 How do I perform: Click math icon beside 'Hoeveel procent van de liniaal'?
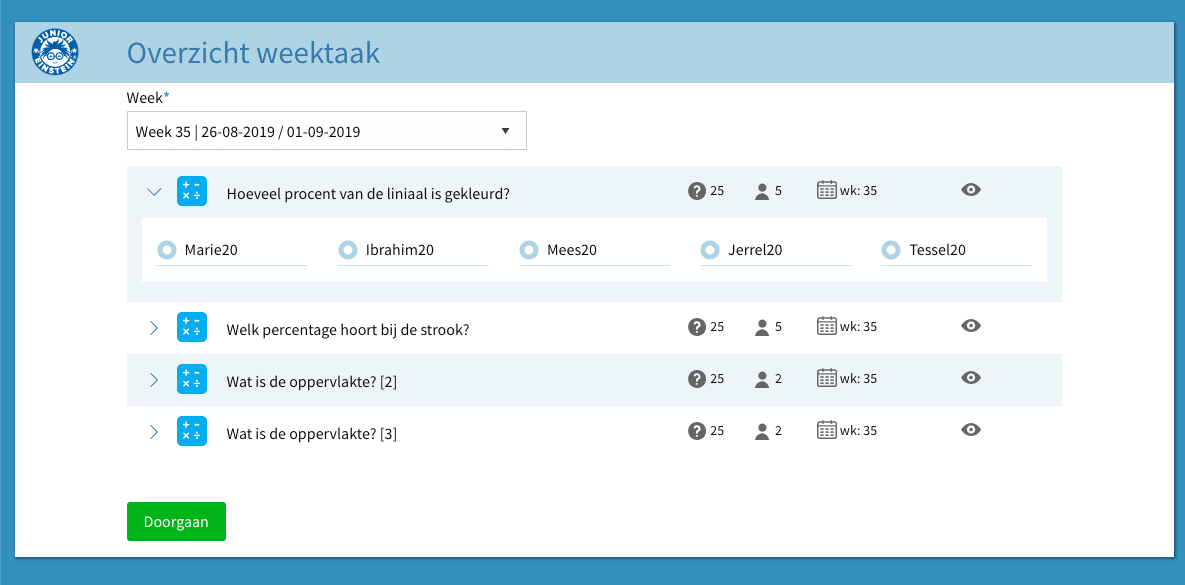click(x=192, y=191)
